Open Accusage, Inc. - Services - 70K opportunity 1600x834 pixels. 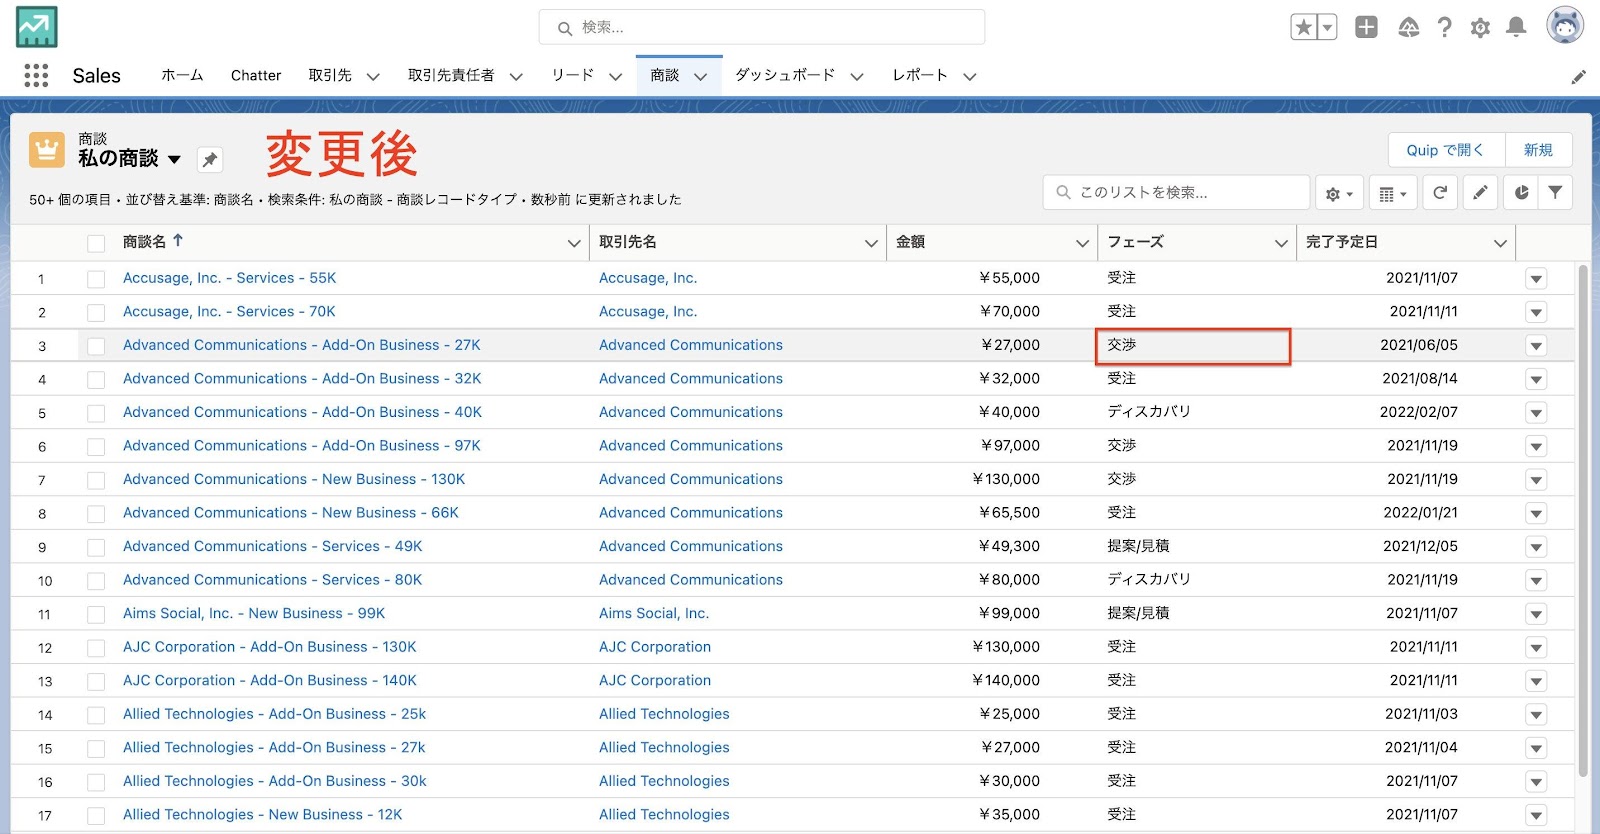pos(229,312)
